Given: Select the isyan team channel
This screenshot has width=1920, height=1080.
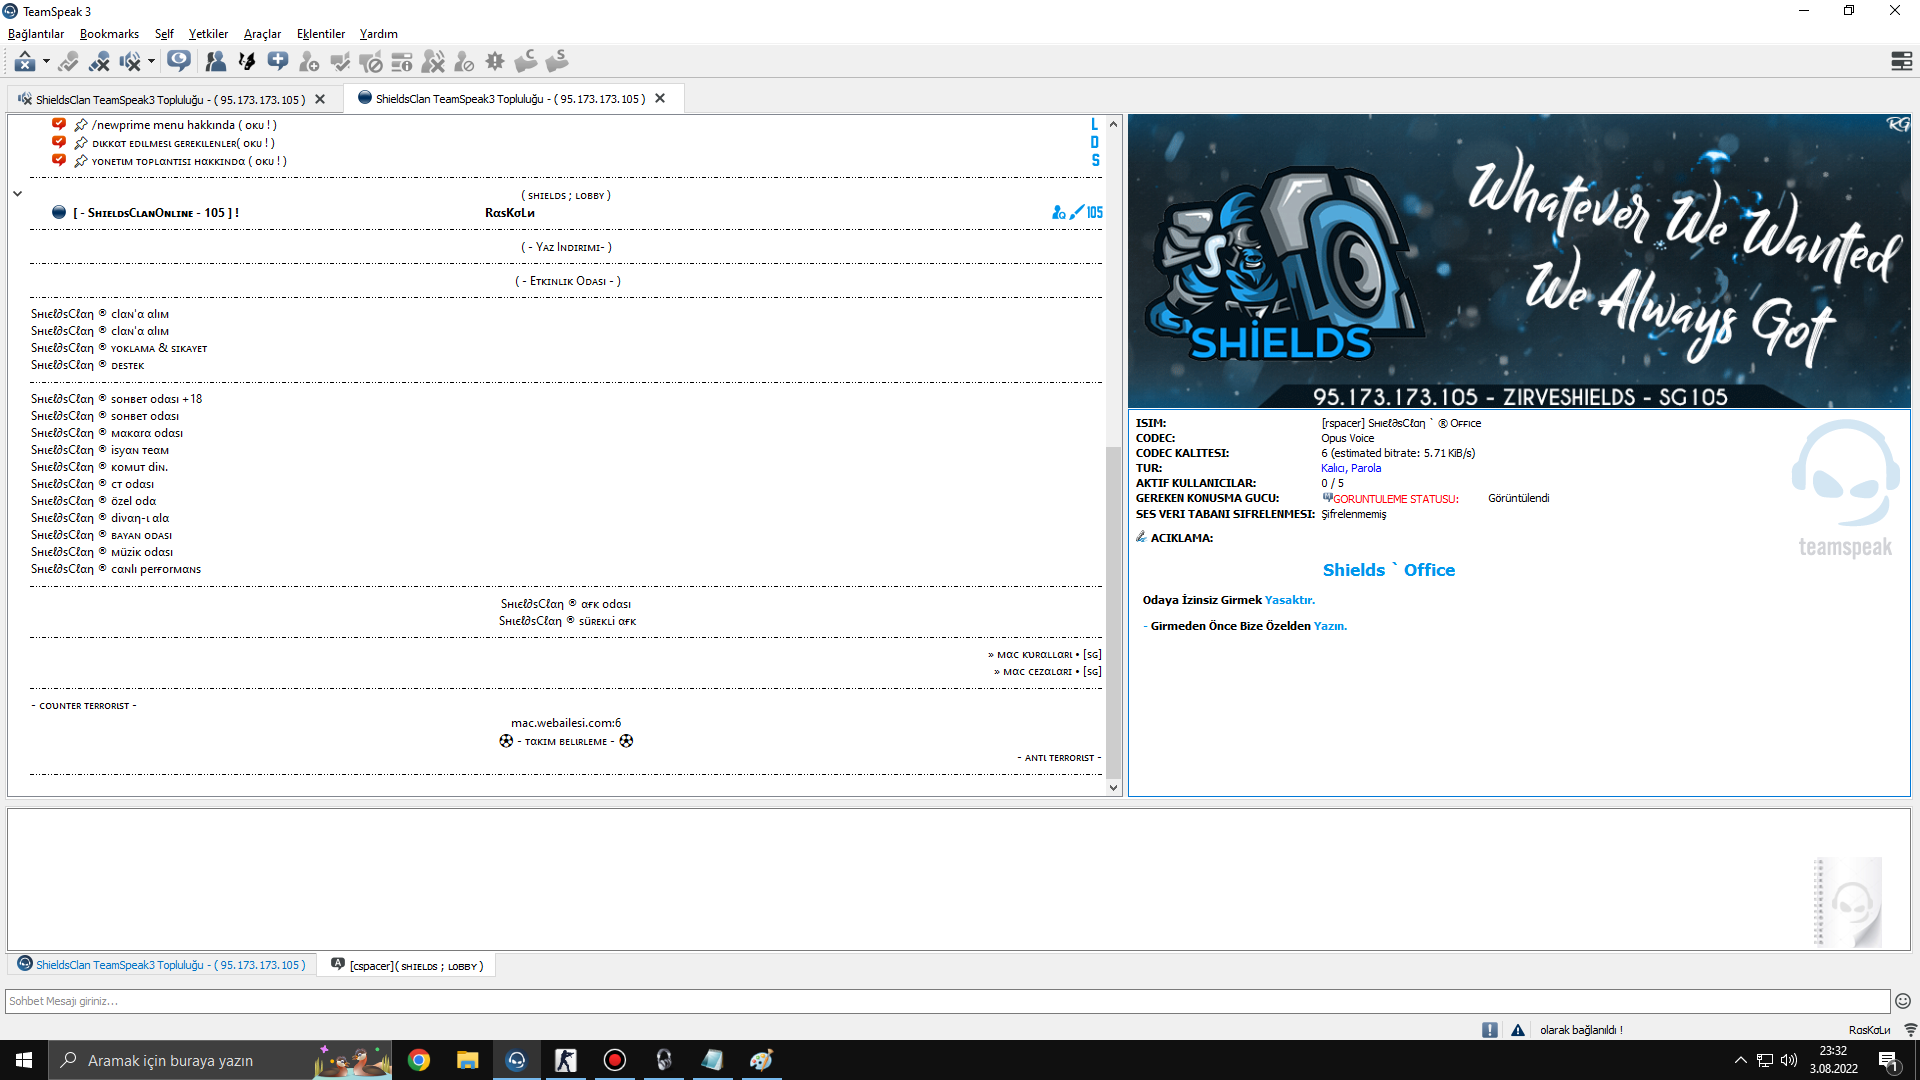Looking at the screenshot, I should click(100, 450).
